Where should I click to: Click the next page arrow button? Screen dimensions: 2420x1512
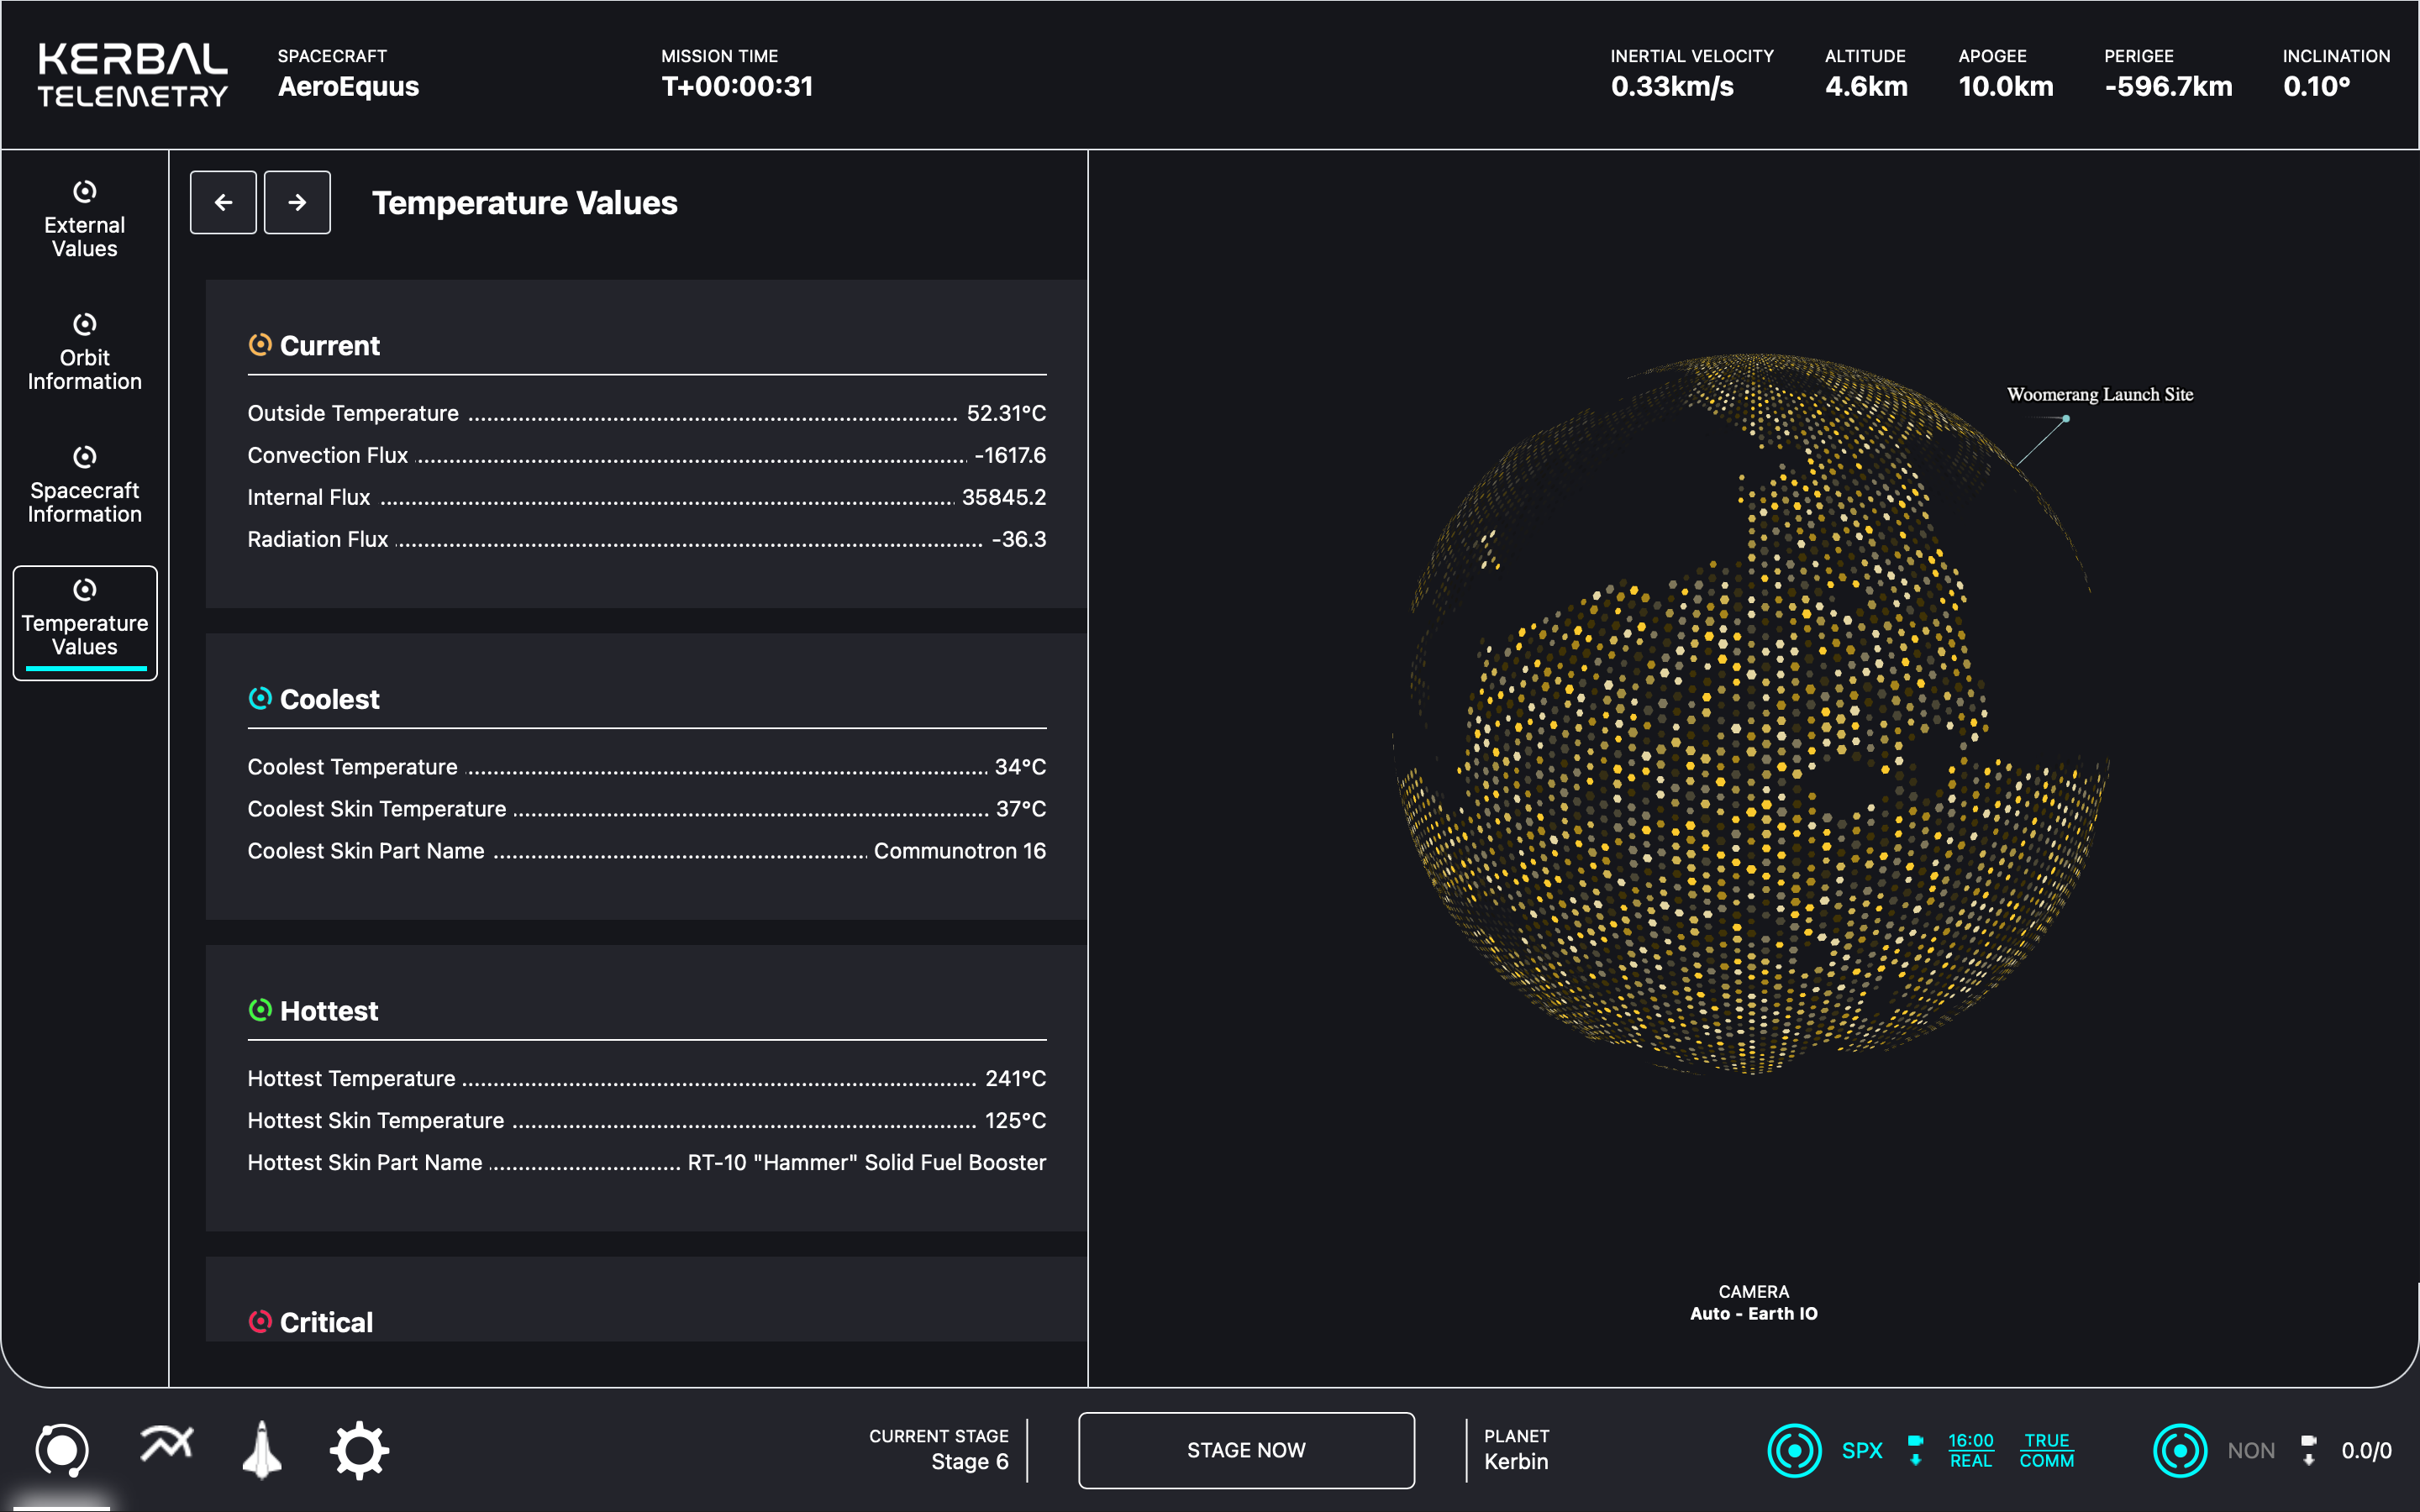tap(297, 202)
